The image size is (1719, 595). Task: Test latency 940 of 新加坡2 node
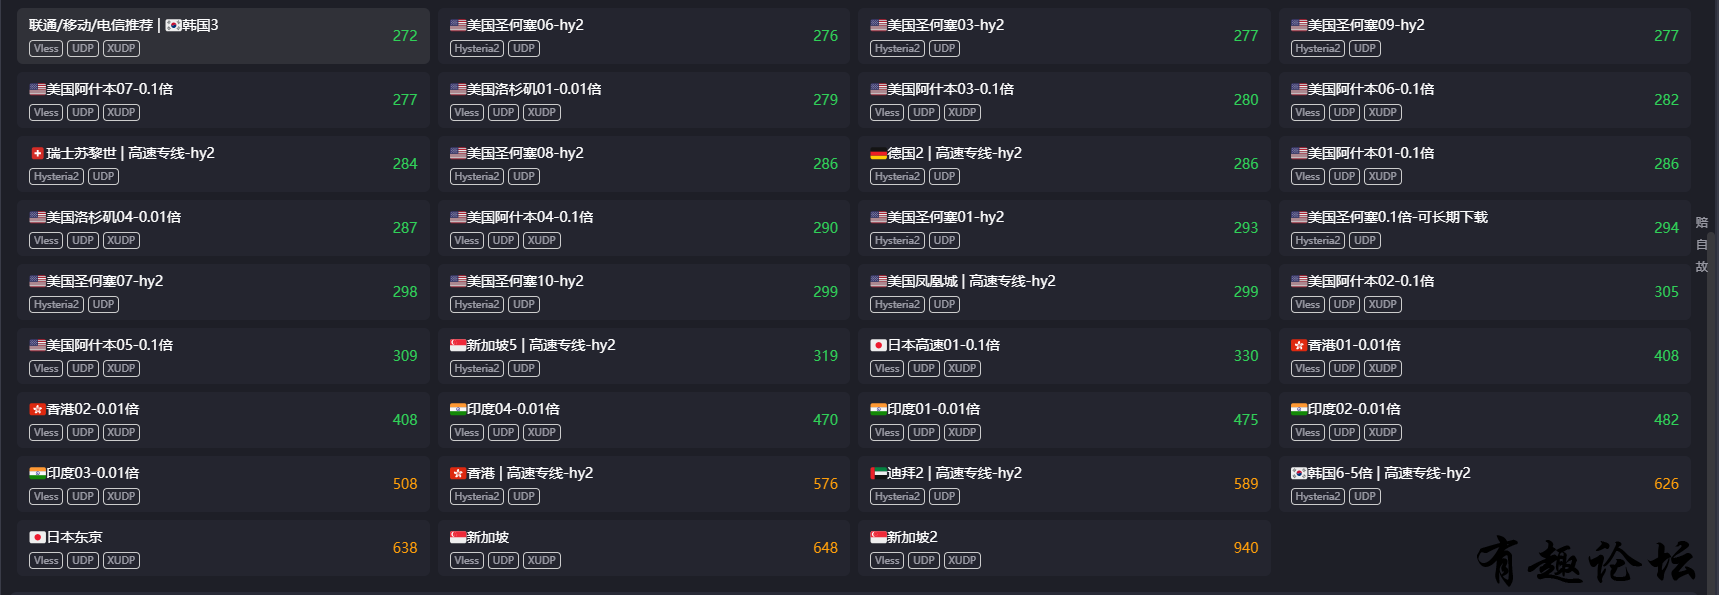click(1246, 548)
